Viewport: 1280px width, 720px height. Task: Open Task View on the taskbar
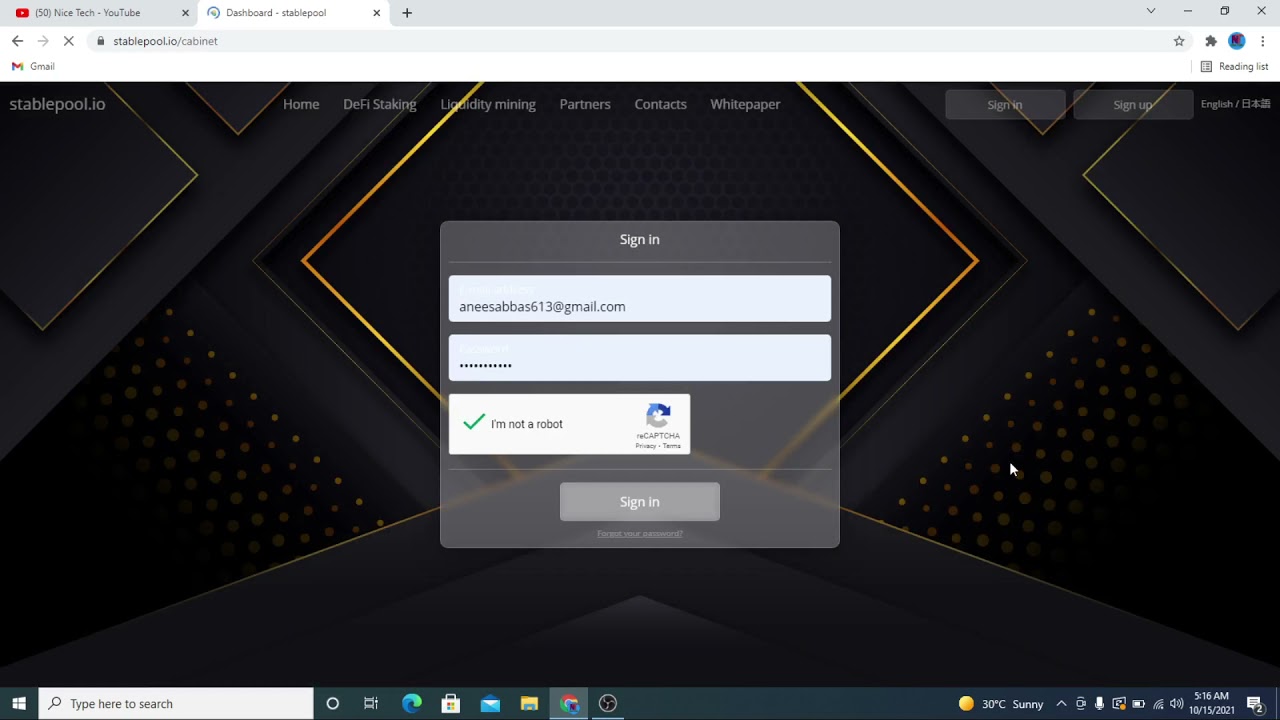tap(371, 703)
